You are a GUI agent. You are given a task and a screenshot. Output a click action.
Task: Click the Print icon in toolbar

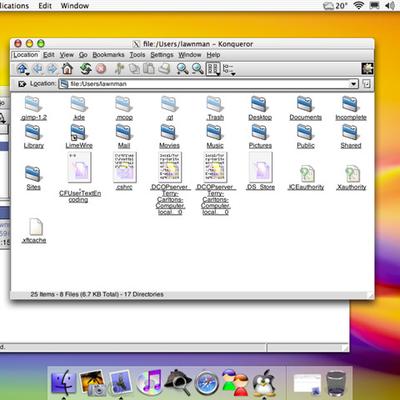(x=164, y=69)
